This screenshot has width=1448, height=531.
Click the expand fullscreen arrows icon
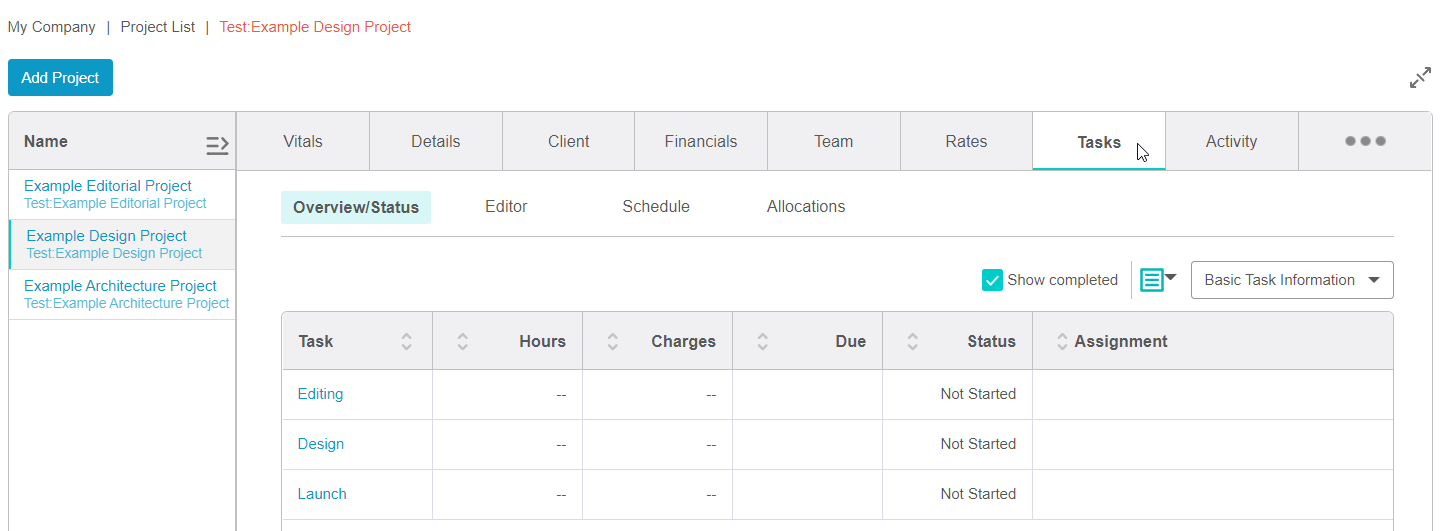tap(1420, 78)
